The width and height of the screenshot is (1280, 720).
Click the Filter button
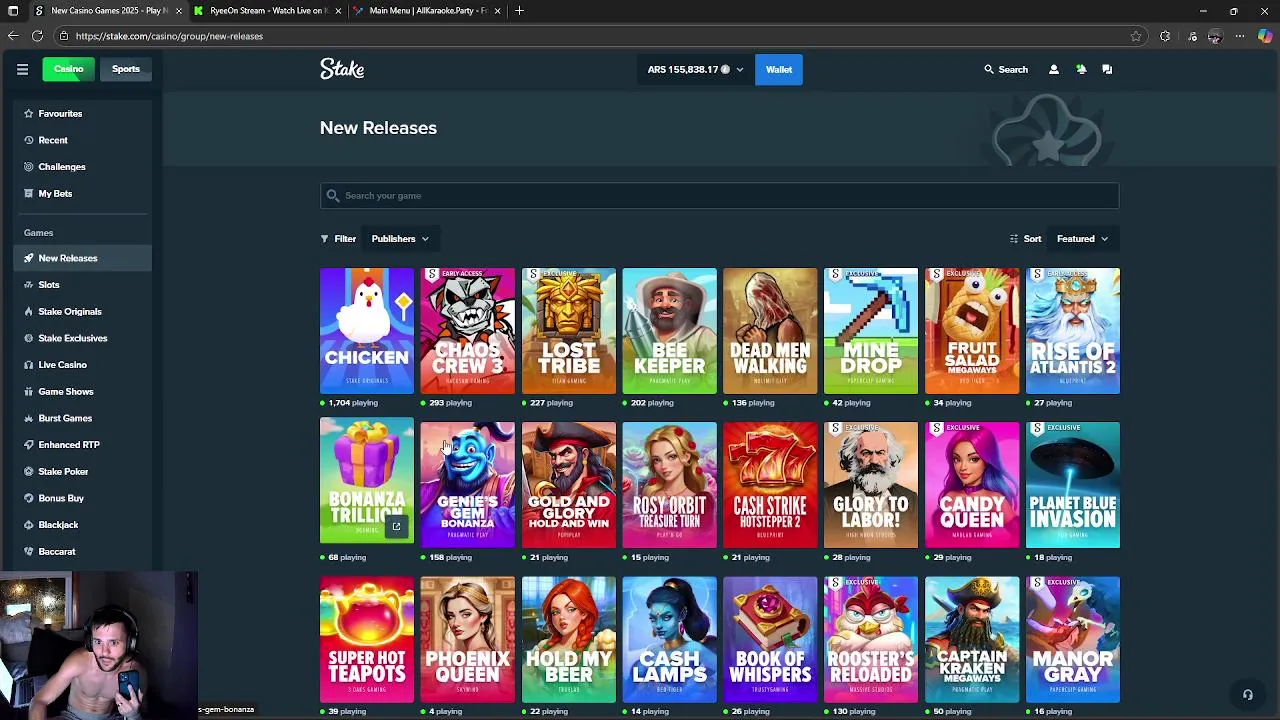(338, 239)
